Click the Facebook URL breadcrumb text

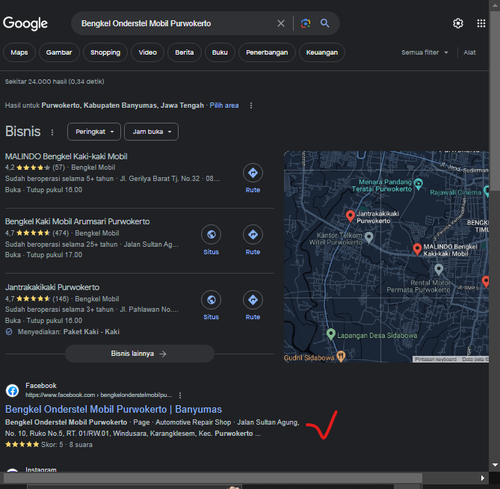(99, 395)
